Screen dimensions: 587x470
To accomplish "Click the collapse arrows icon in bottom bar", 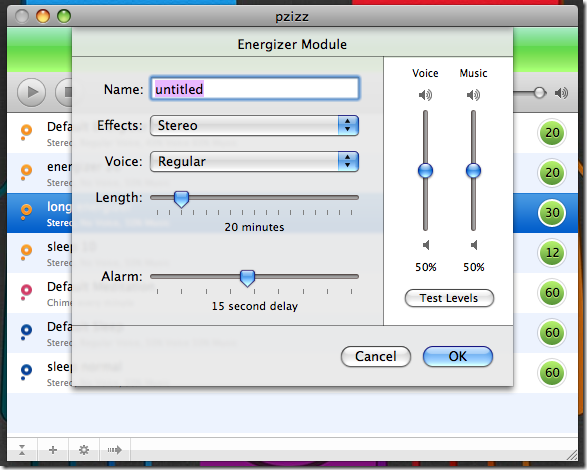I will point(22,450).
